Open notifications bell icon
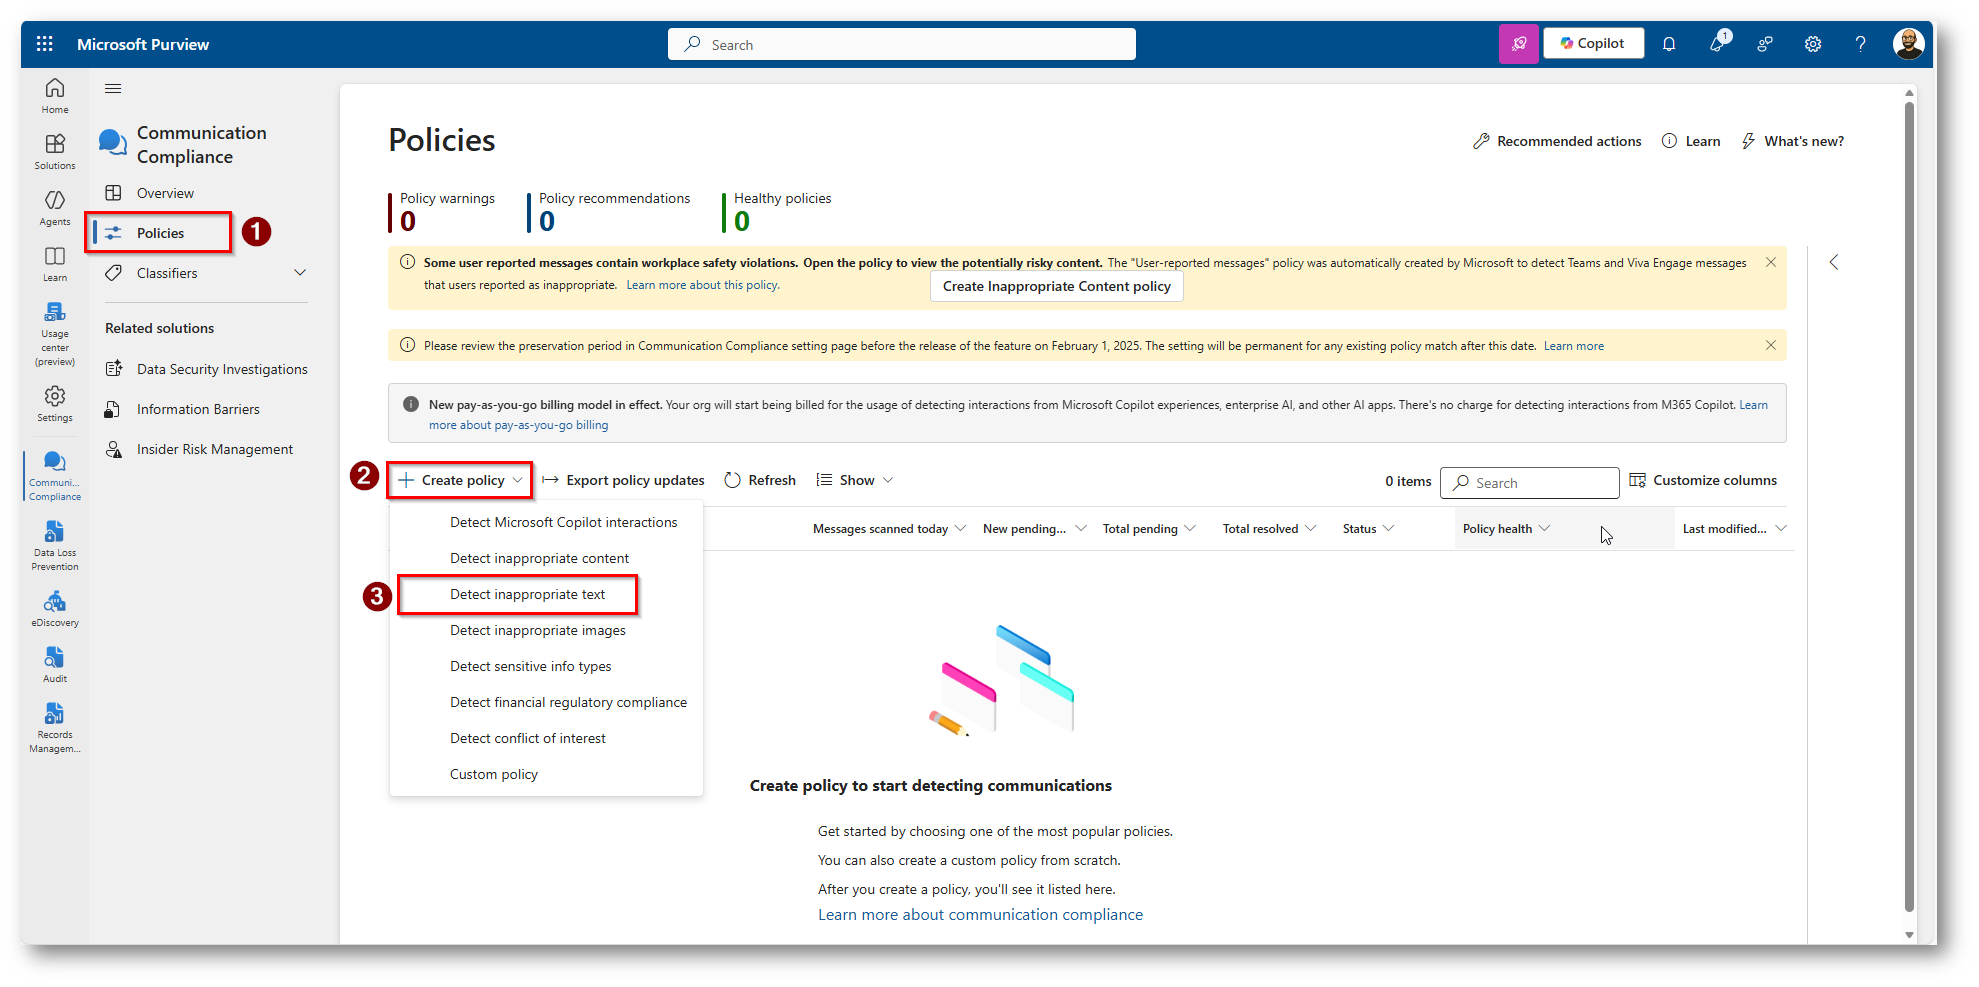This screenshot has width=1979, height=987. [1669, 44]
